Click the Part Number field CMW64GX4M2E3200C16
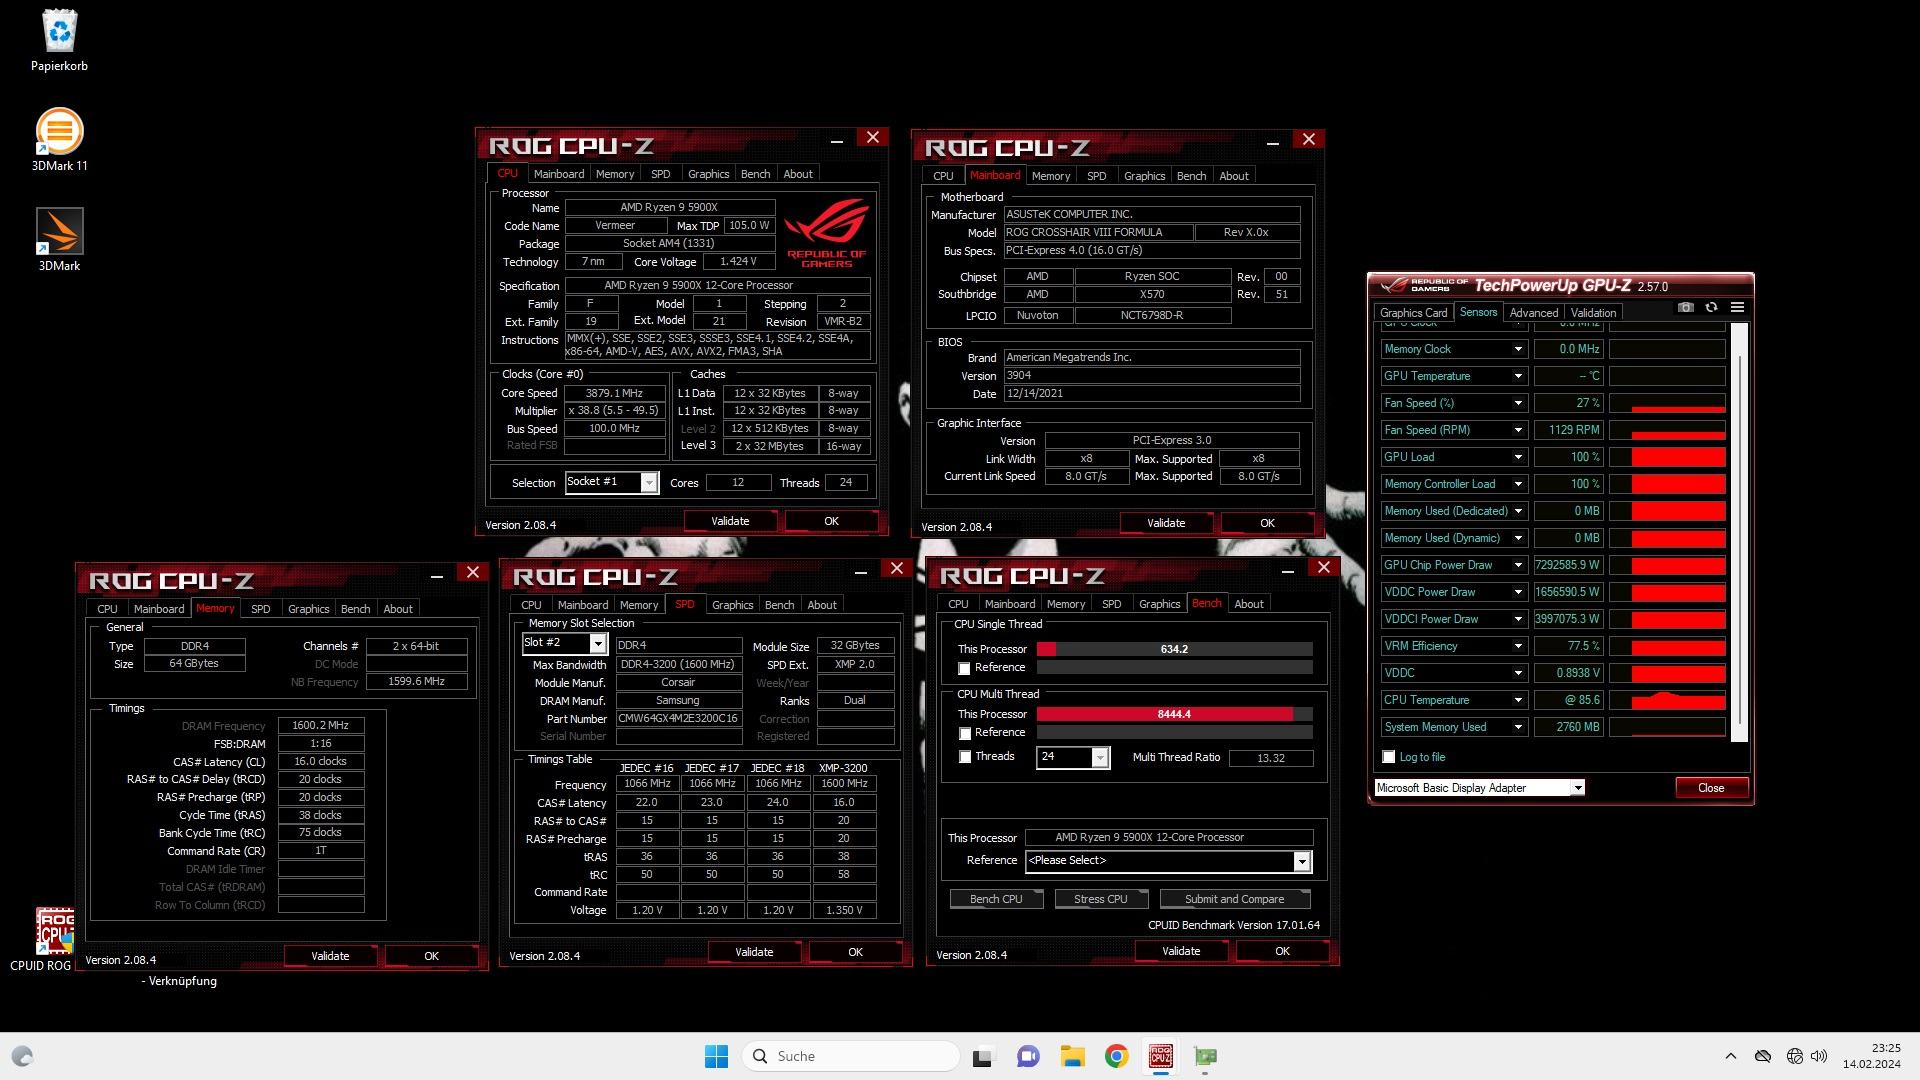This screenshot has width=1920, height=1080. tap(678, 719)
